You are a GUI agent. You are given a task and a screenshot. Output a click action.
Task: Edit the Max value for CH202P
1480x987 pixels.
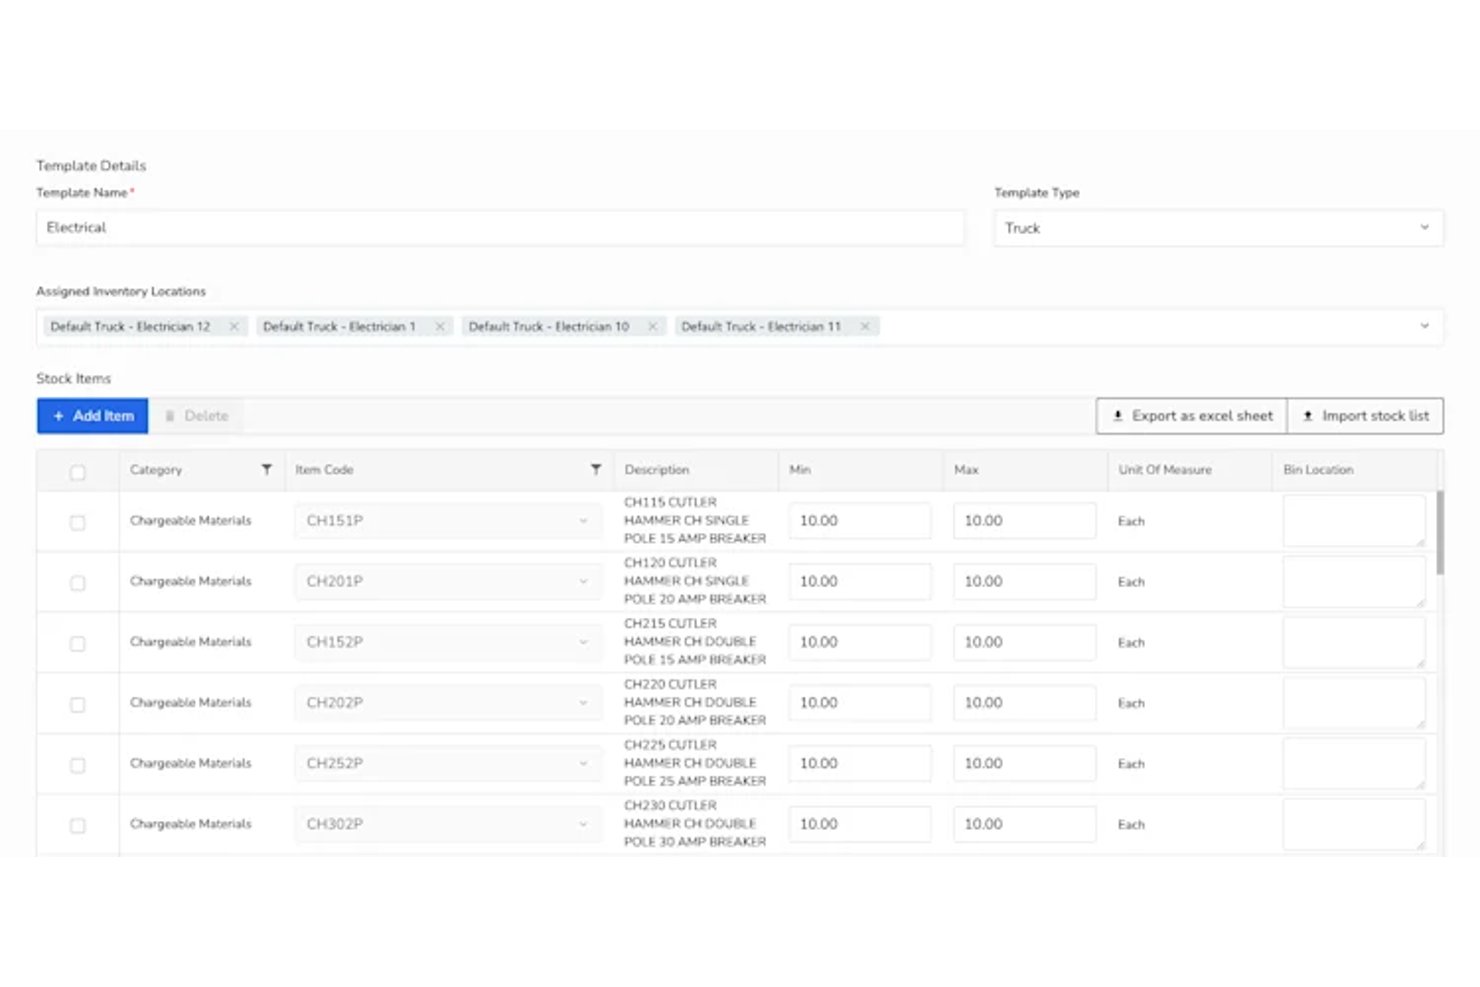[x=1024, y=703]
